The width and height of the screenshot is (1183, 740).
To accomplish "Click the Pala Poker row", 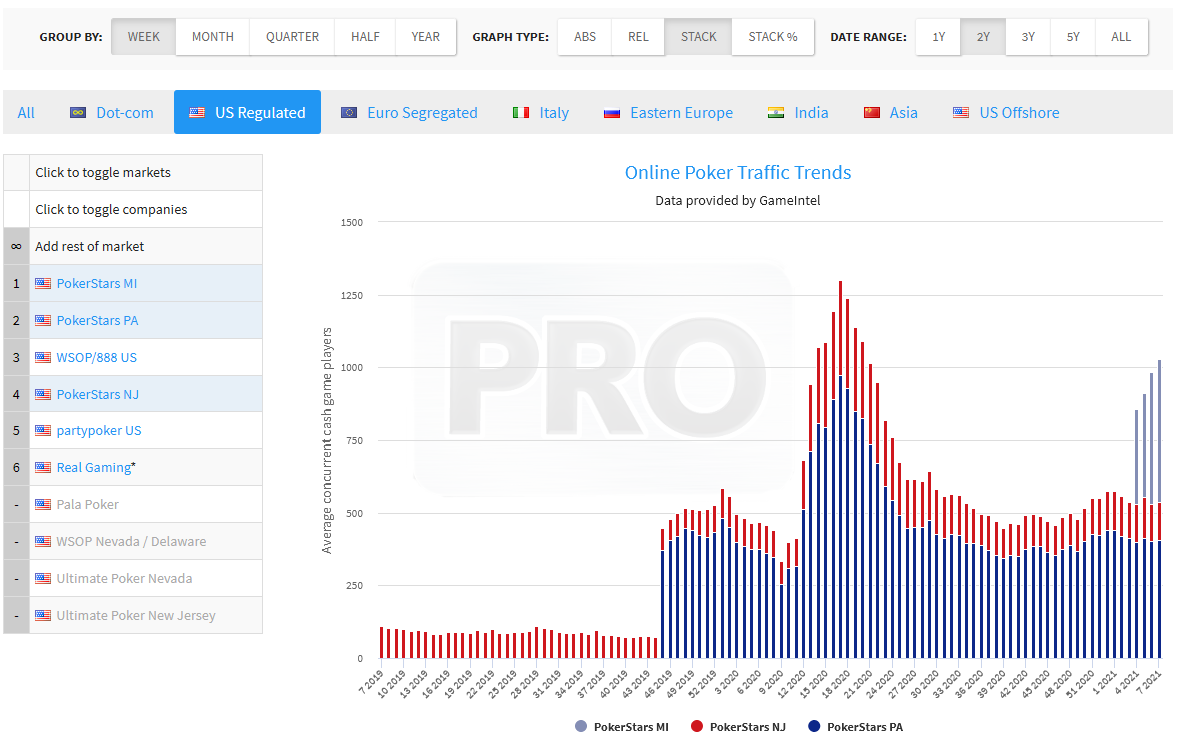I will click(x=133, y=505).
